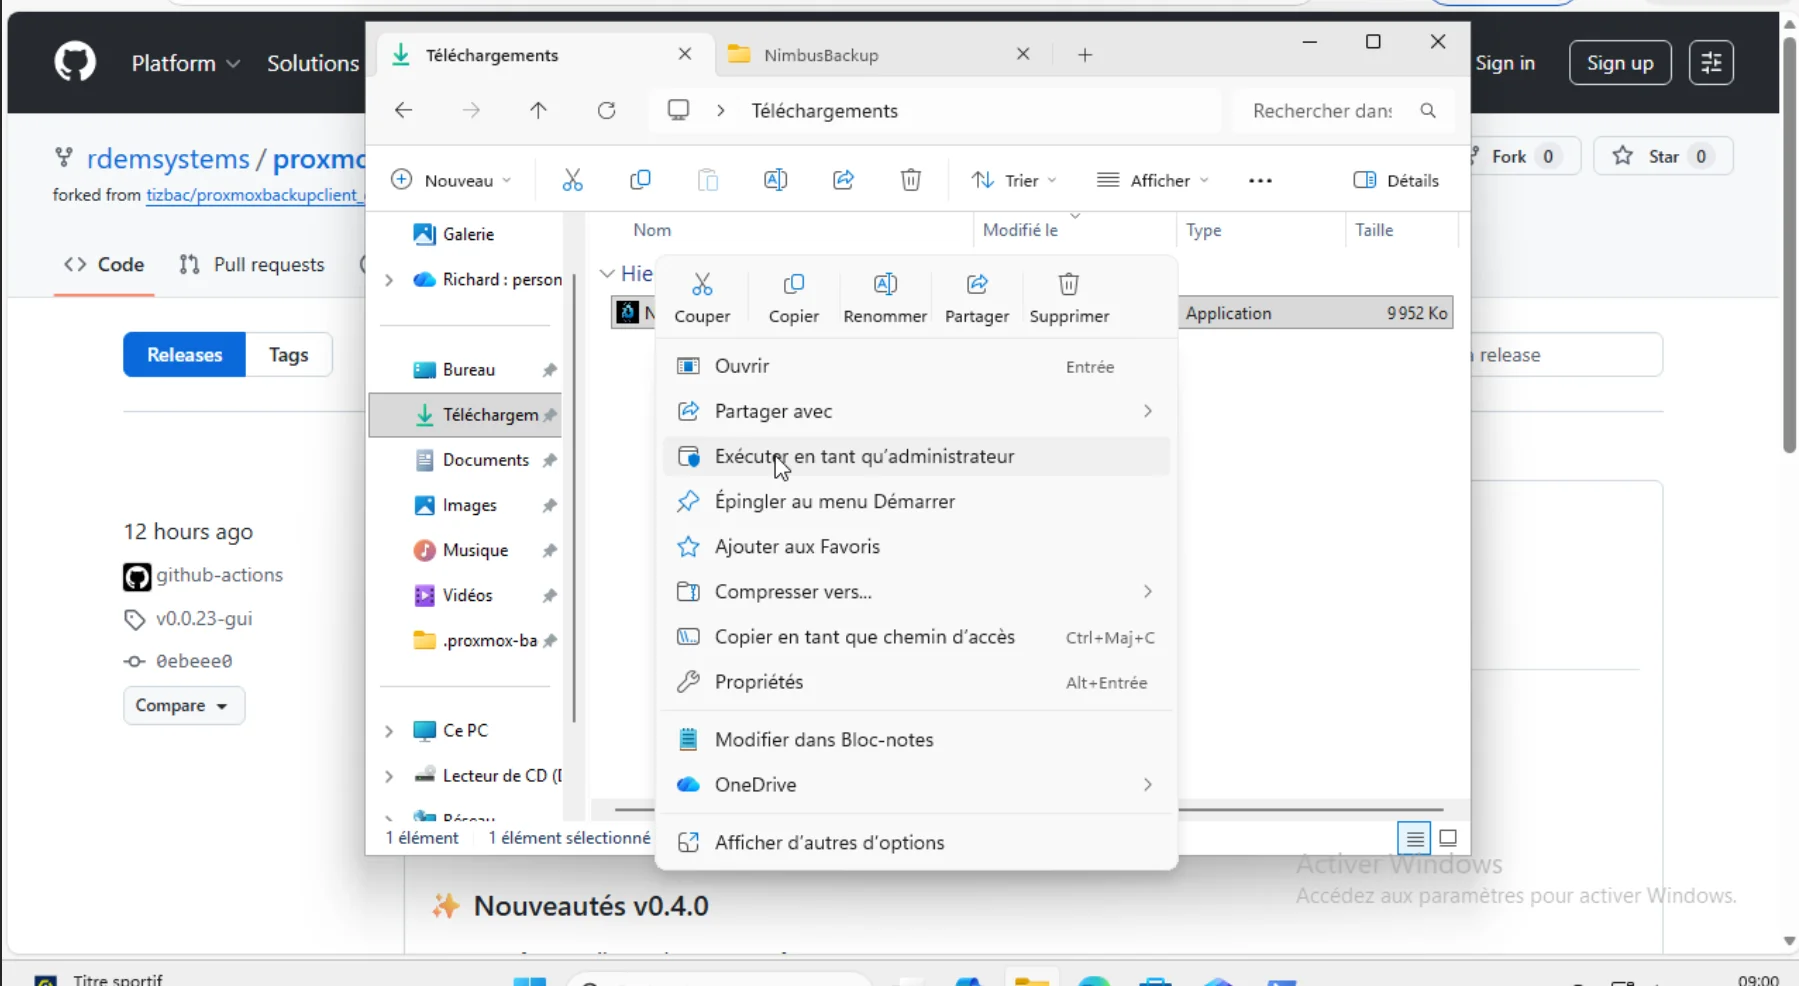This screenshot has width=1799, height=986.
Task: Open the Trier sort dropdown
Action: (x=1013, y=180)
